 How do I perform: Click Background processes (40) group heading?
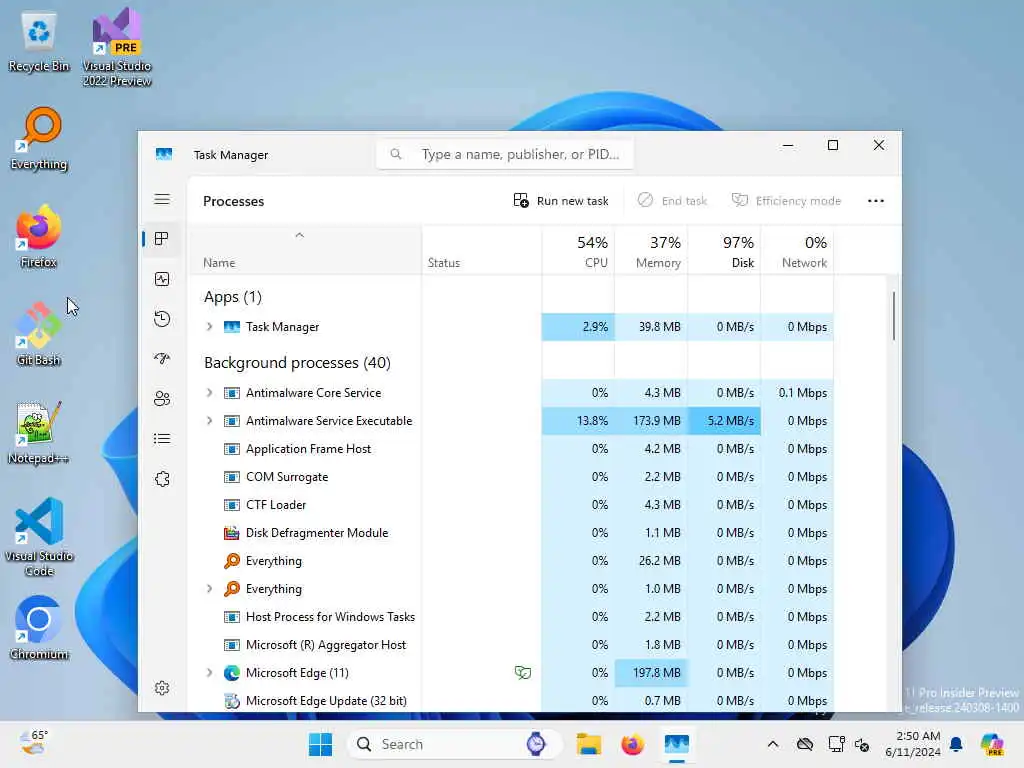click(x=297, y=363)
